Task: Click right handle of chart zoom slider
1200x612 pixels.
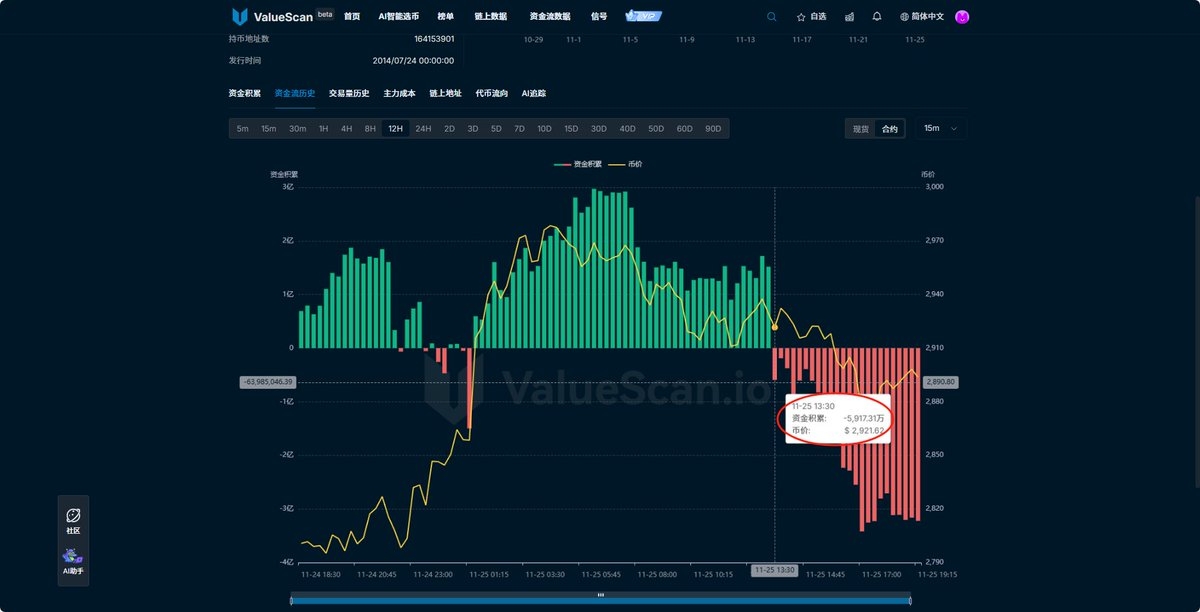Action: (911, 600)
